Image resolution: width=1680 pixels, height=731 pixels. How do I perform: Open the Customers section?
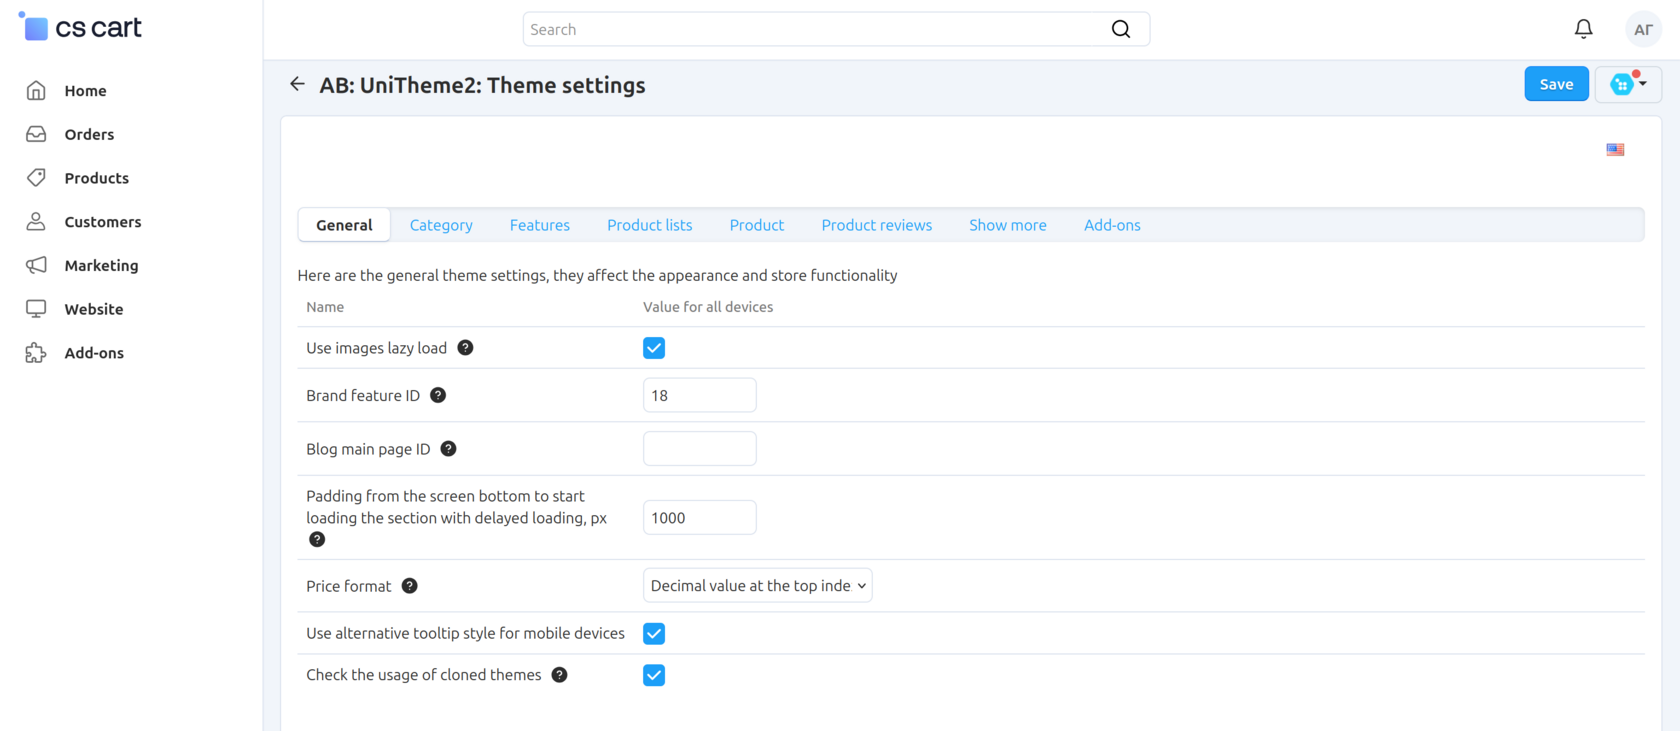[x=103, y=222]
